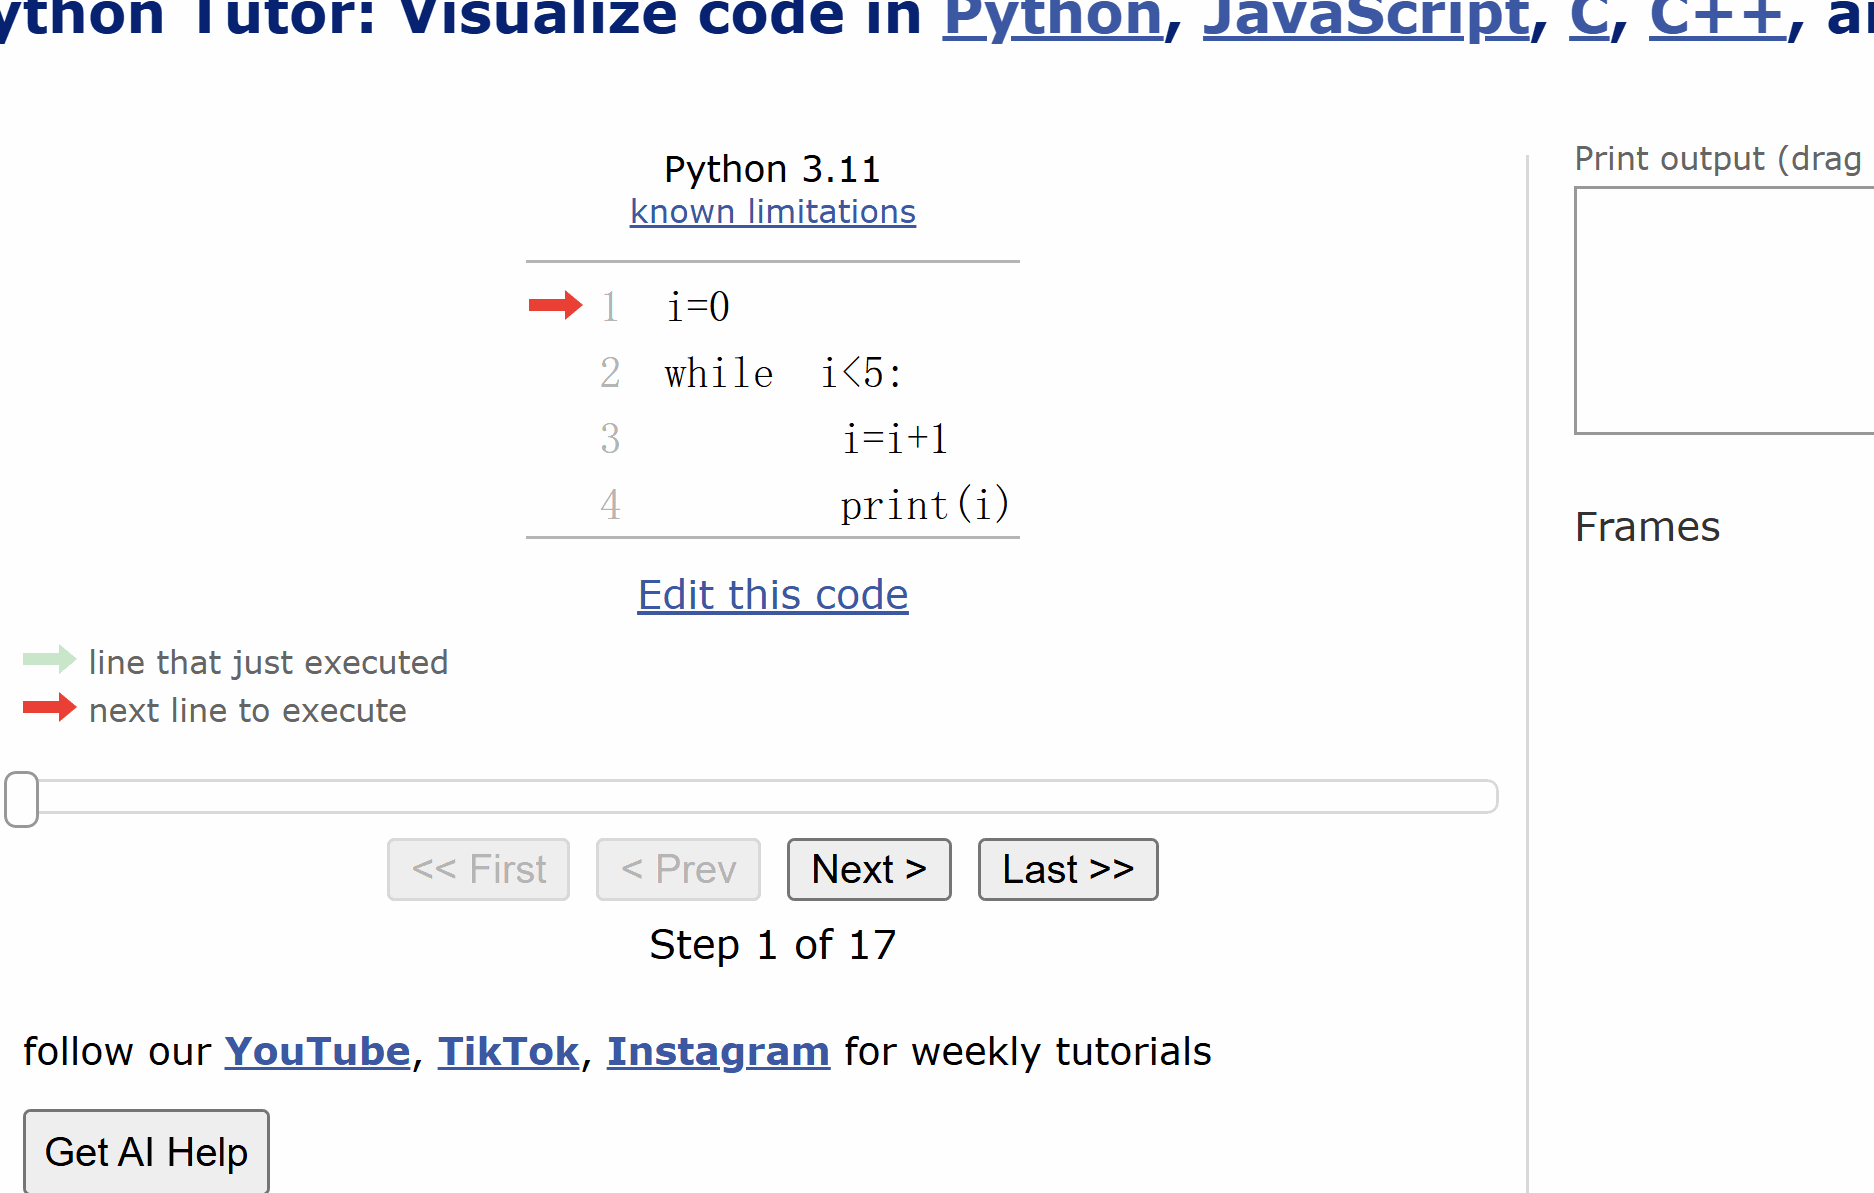Click the green 'line that just executed' legend arrow

tap(49, 659)
